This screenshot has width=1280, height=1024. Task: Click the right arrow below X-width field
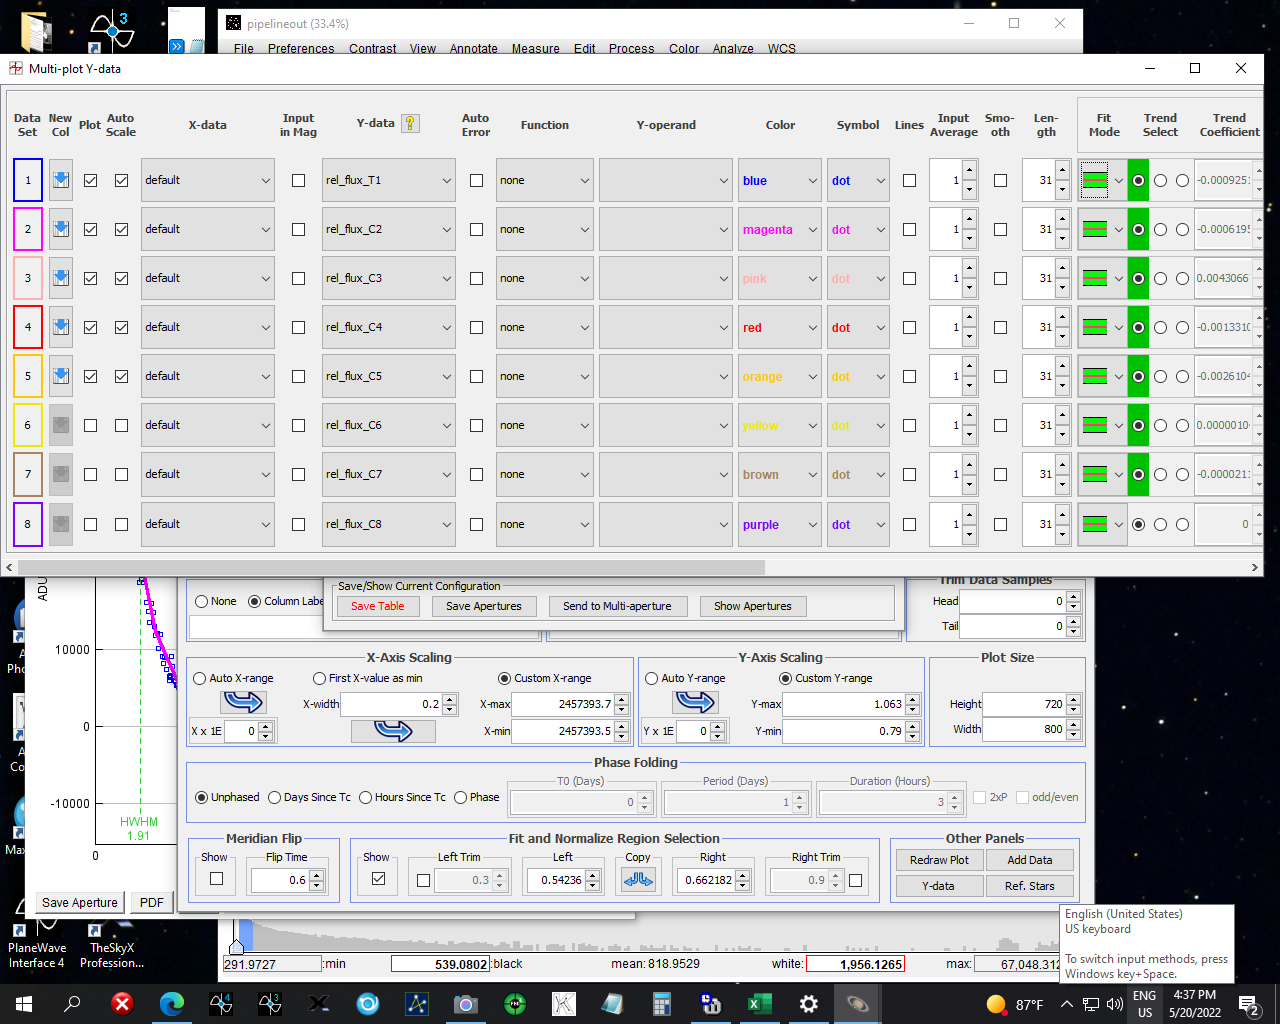tap(393, 731)
